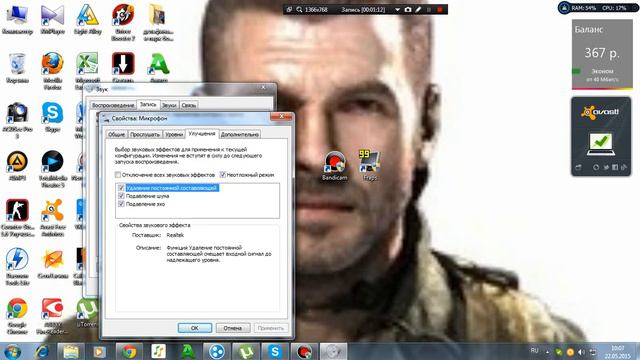Open AIMP player desktop shortcut

[x=17, y=166]
